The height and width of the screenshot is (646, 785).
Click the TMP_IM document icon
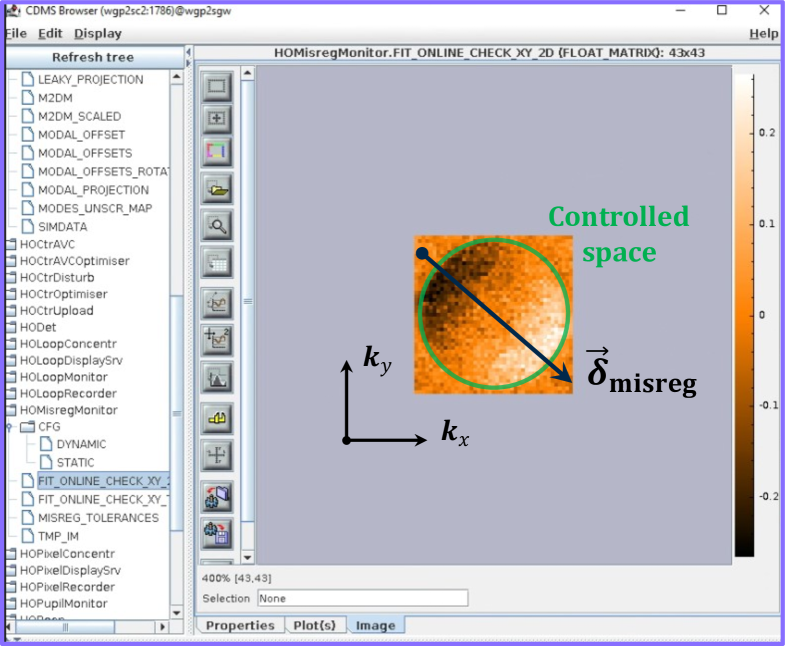pos(28,536)
